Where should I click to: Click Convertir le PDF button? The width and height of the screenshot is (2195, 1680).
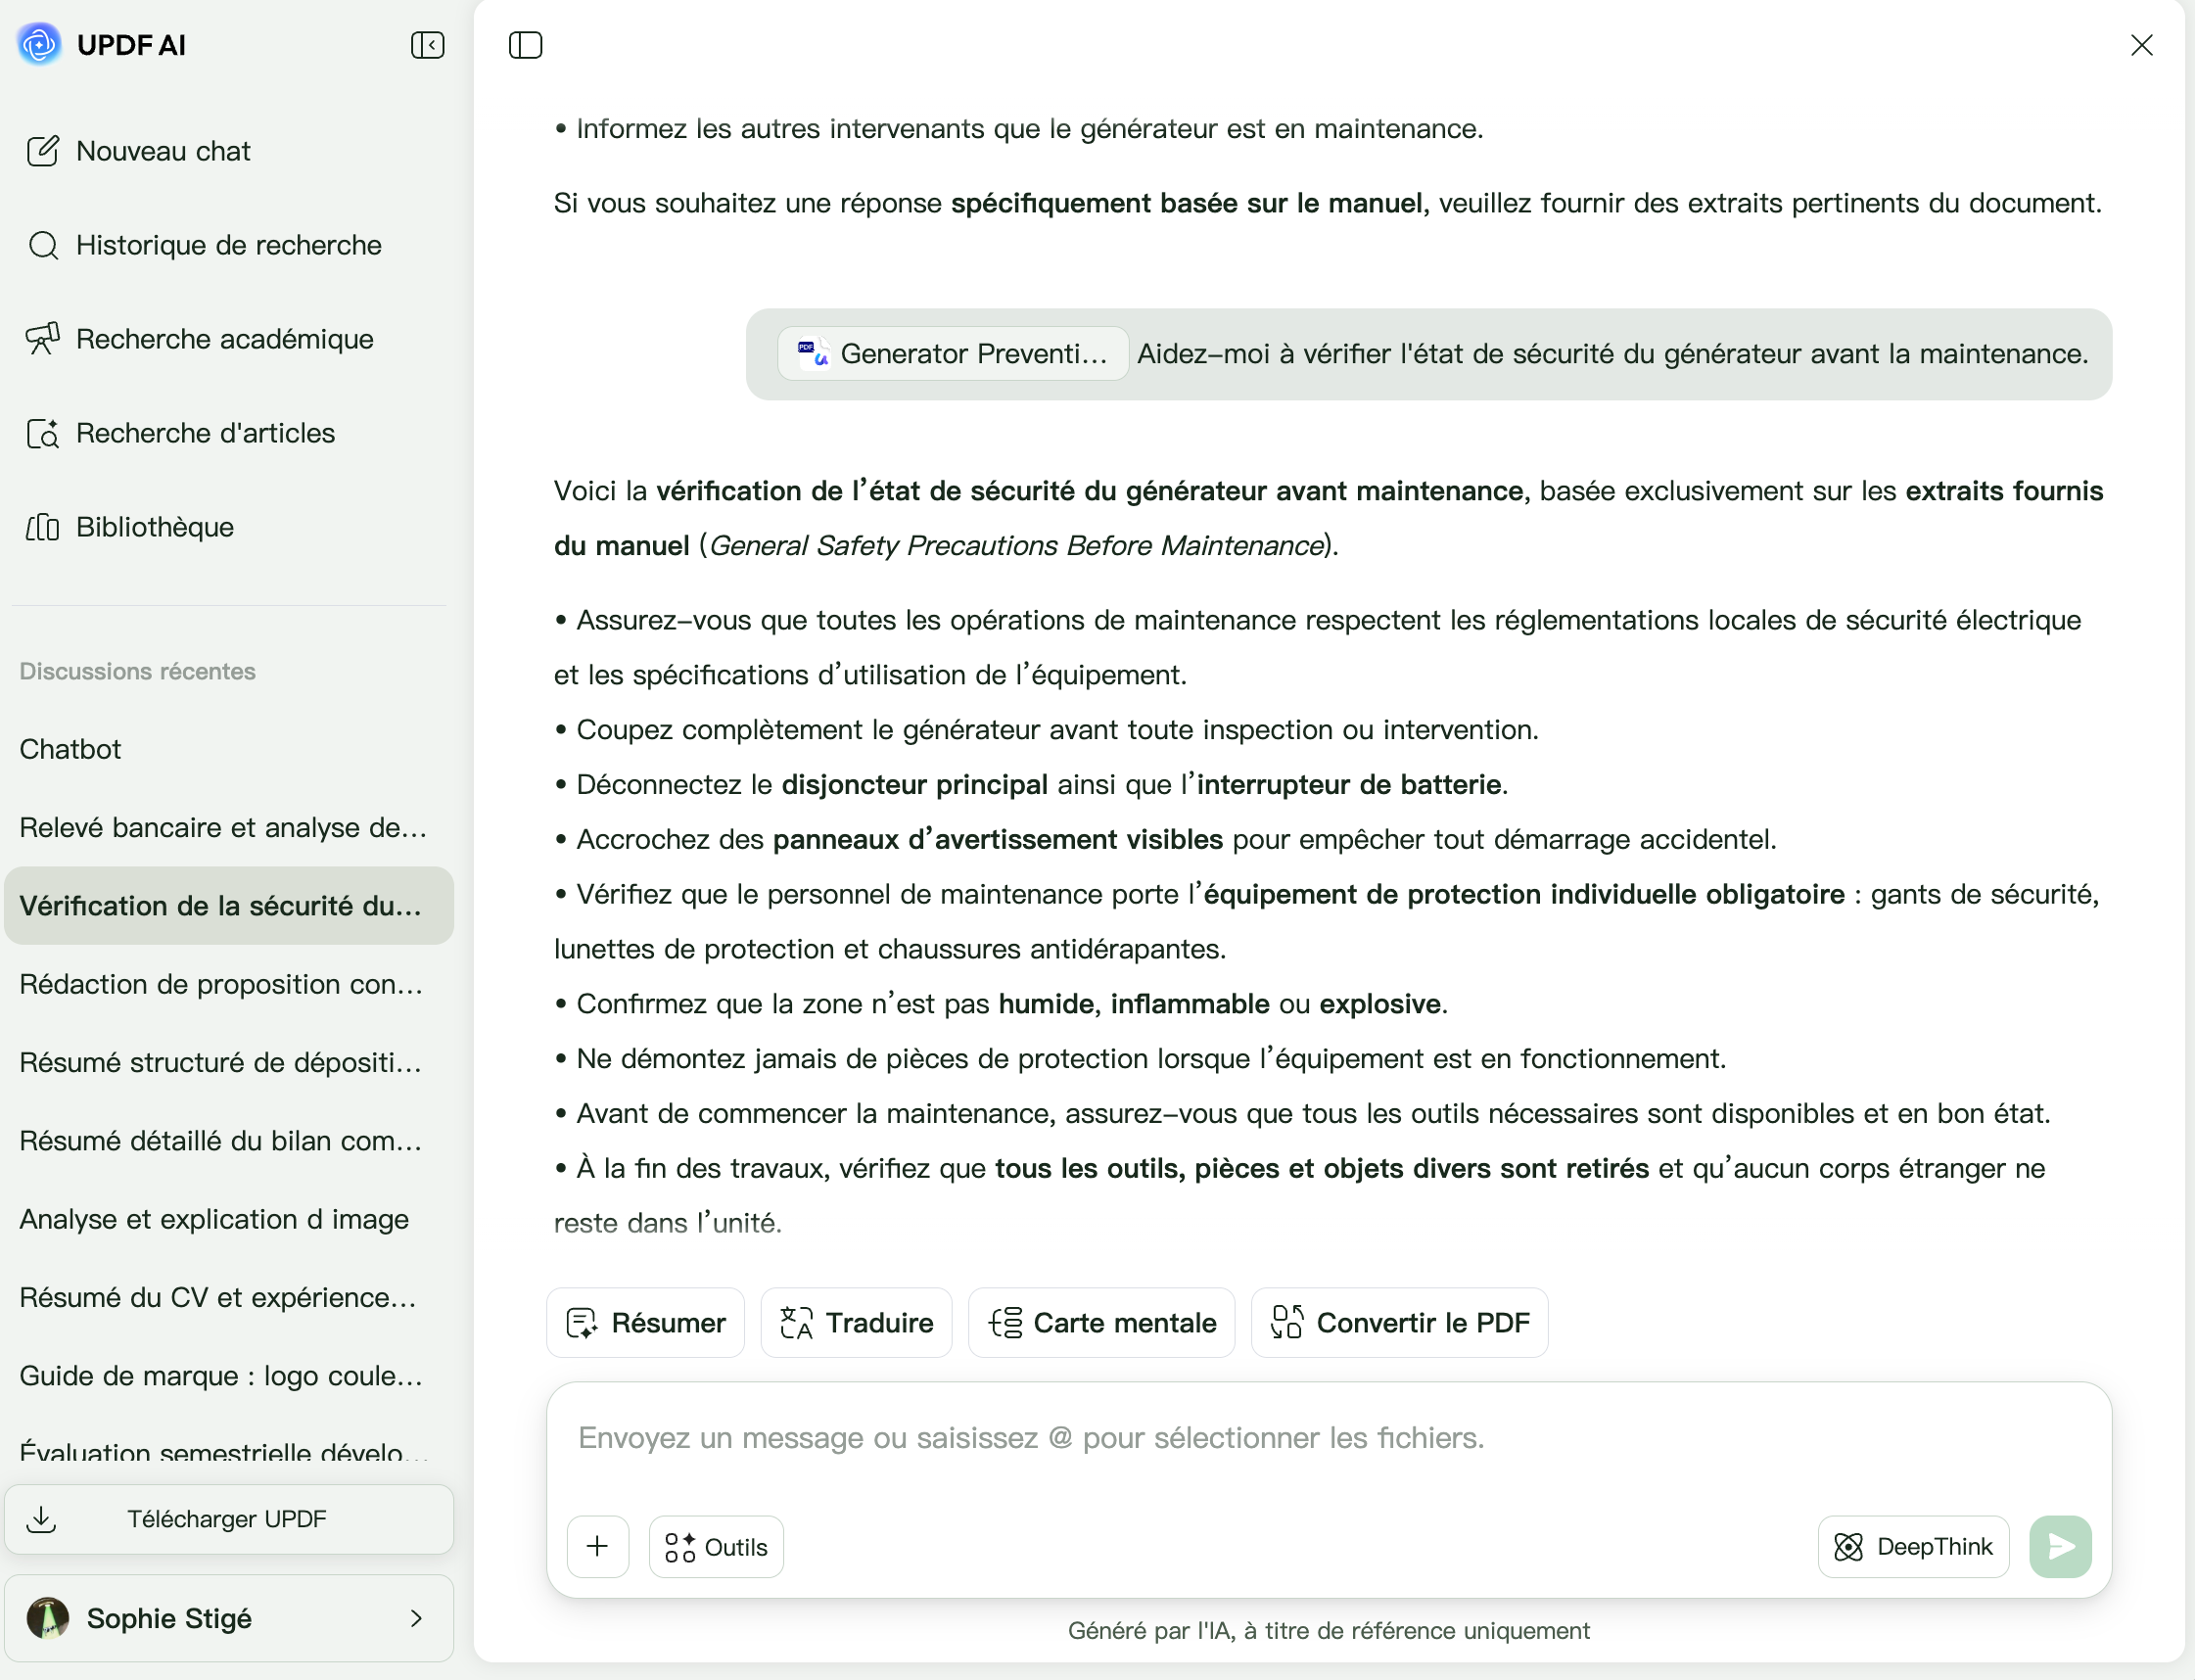1399,1322
